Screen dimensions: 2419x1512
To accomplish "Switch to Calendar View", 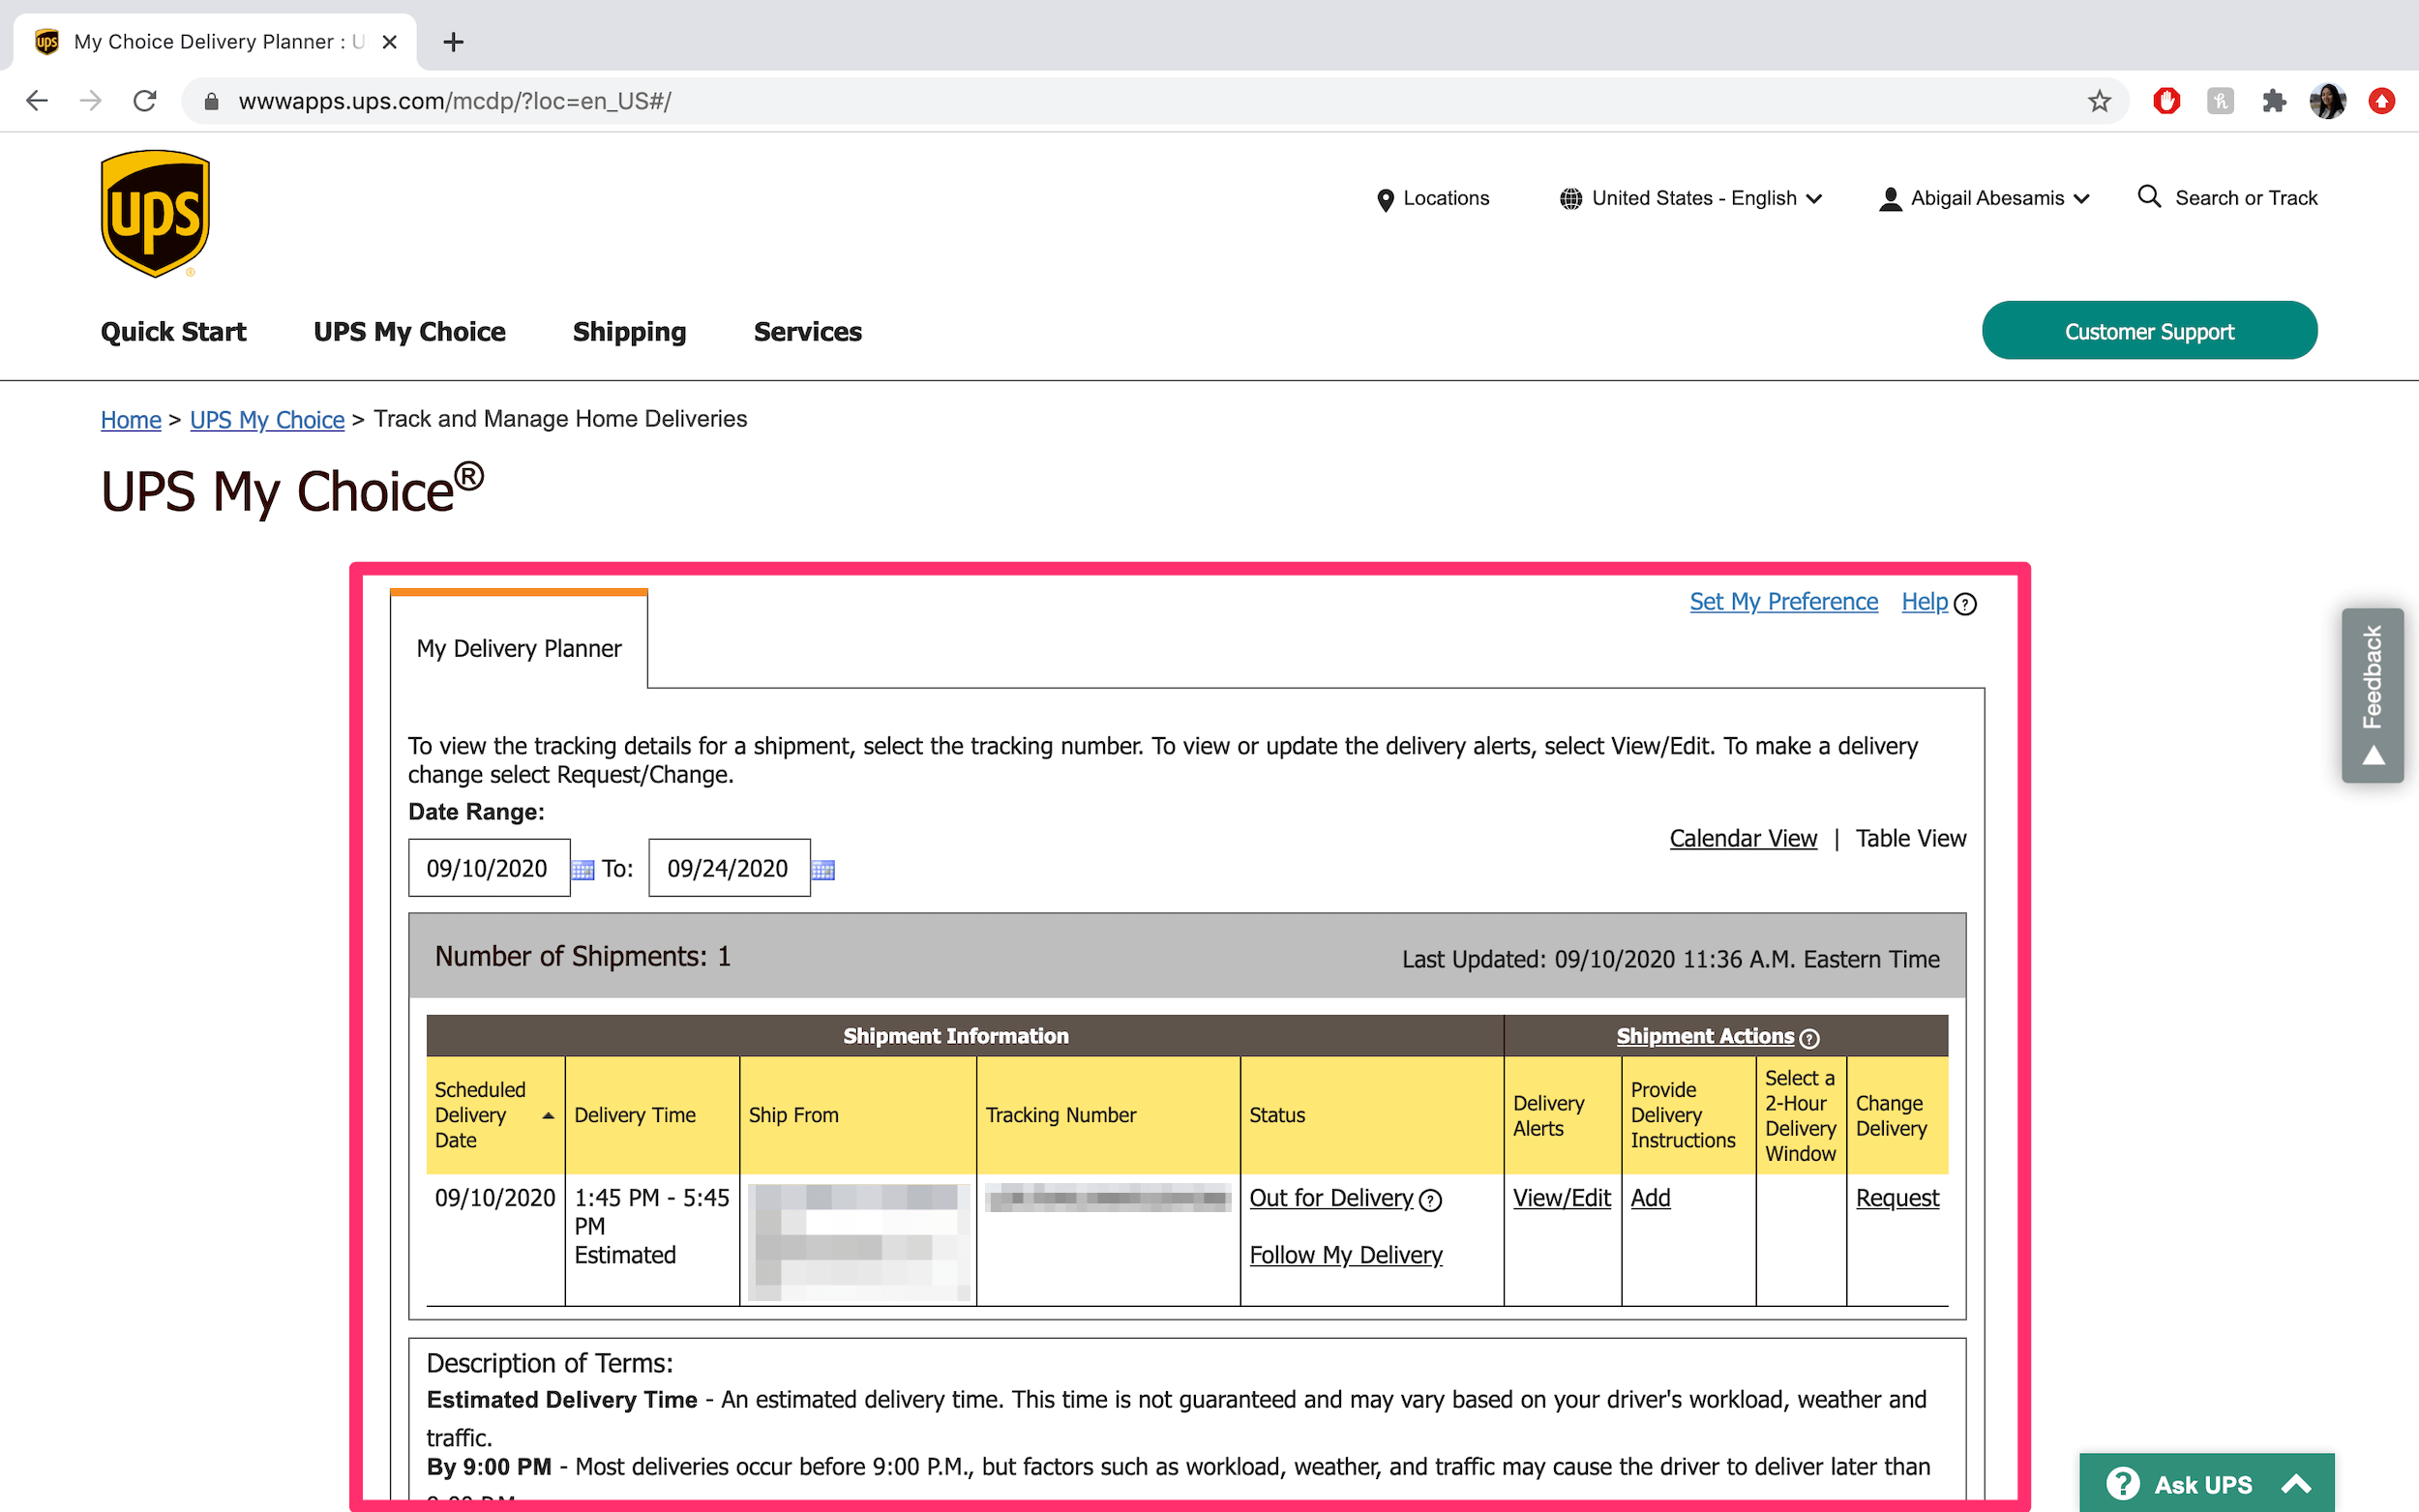I will (x=1743, y=838).
